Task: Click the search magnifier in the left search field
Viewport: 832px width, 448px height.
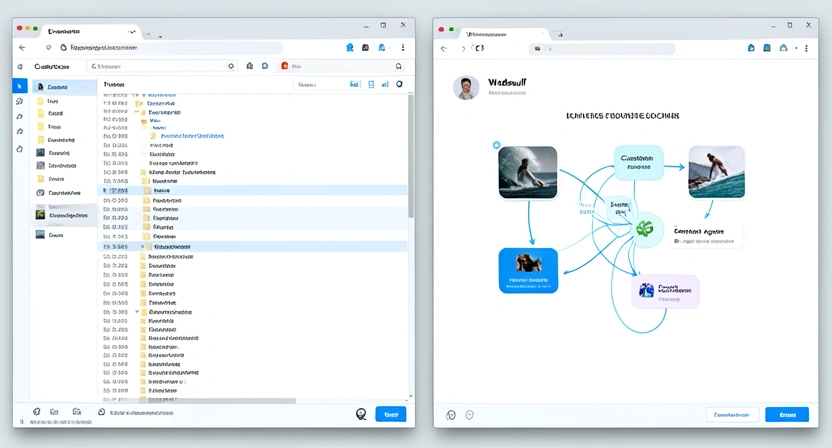Action: click(232, 66)
